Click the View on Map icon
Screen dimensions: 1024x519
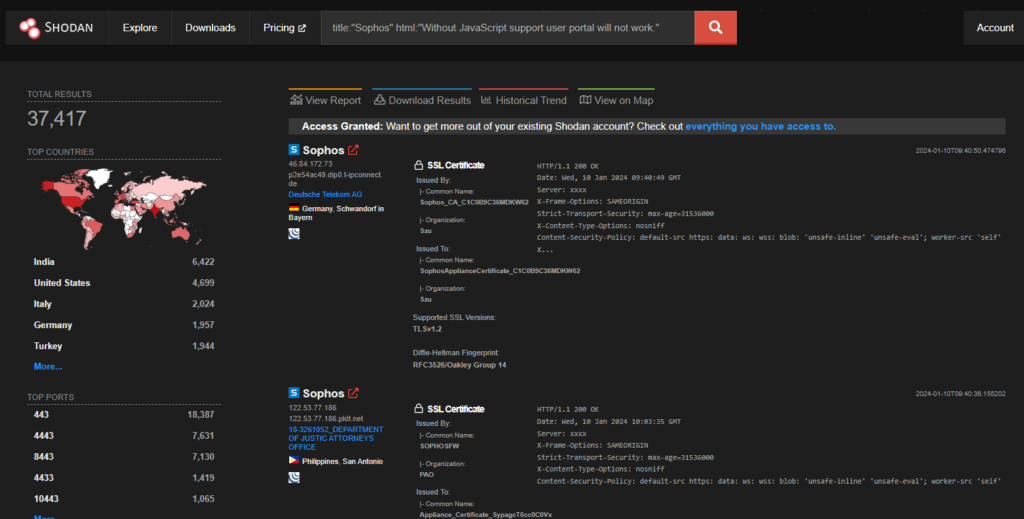[x=585, y=100]
